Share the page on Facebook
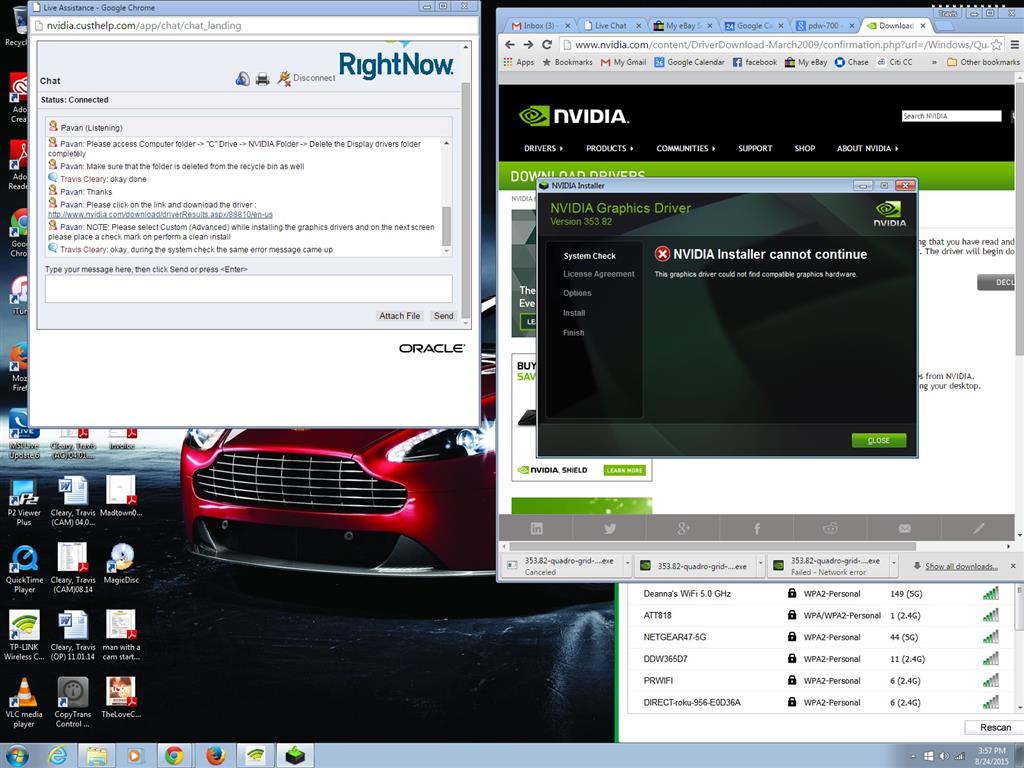The image size is (1024, 768). (757, 528)
